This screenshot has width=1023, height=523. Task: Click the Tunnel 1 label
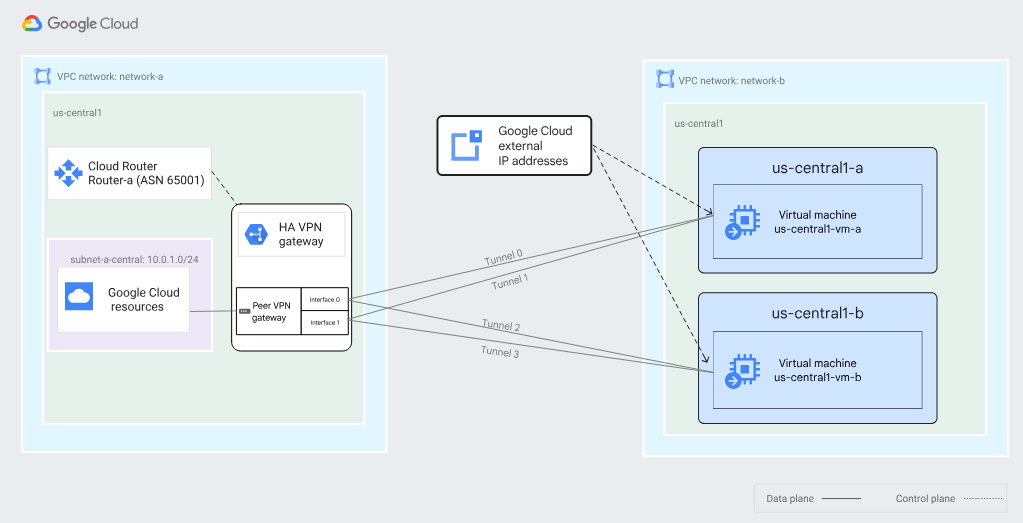click(510, 282)
